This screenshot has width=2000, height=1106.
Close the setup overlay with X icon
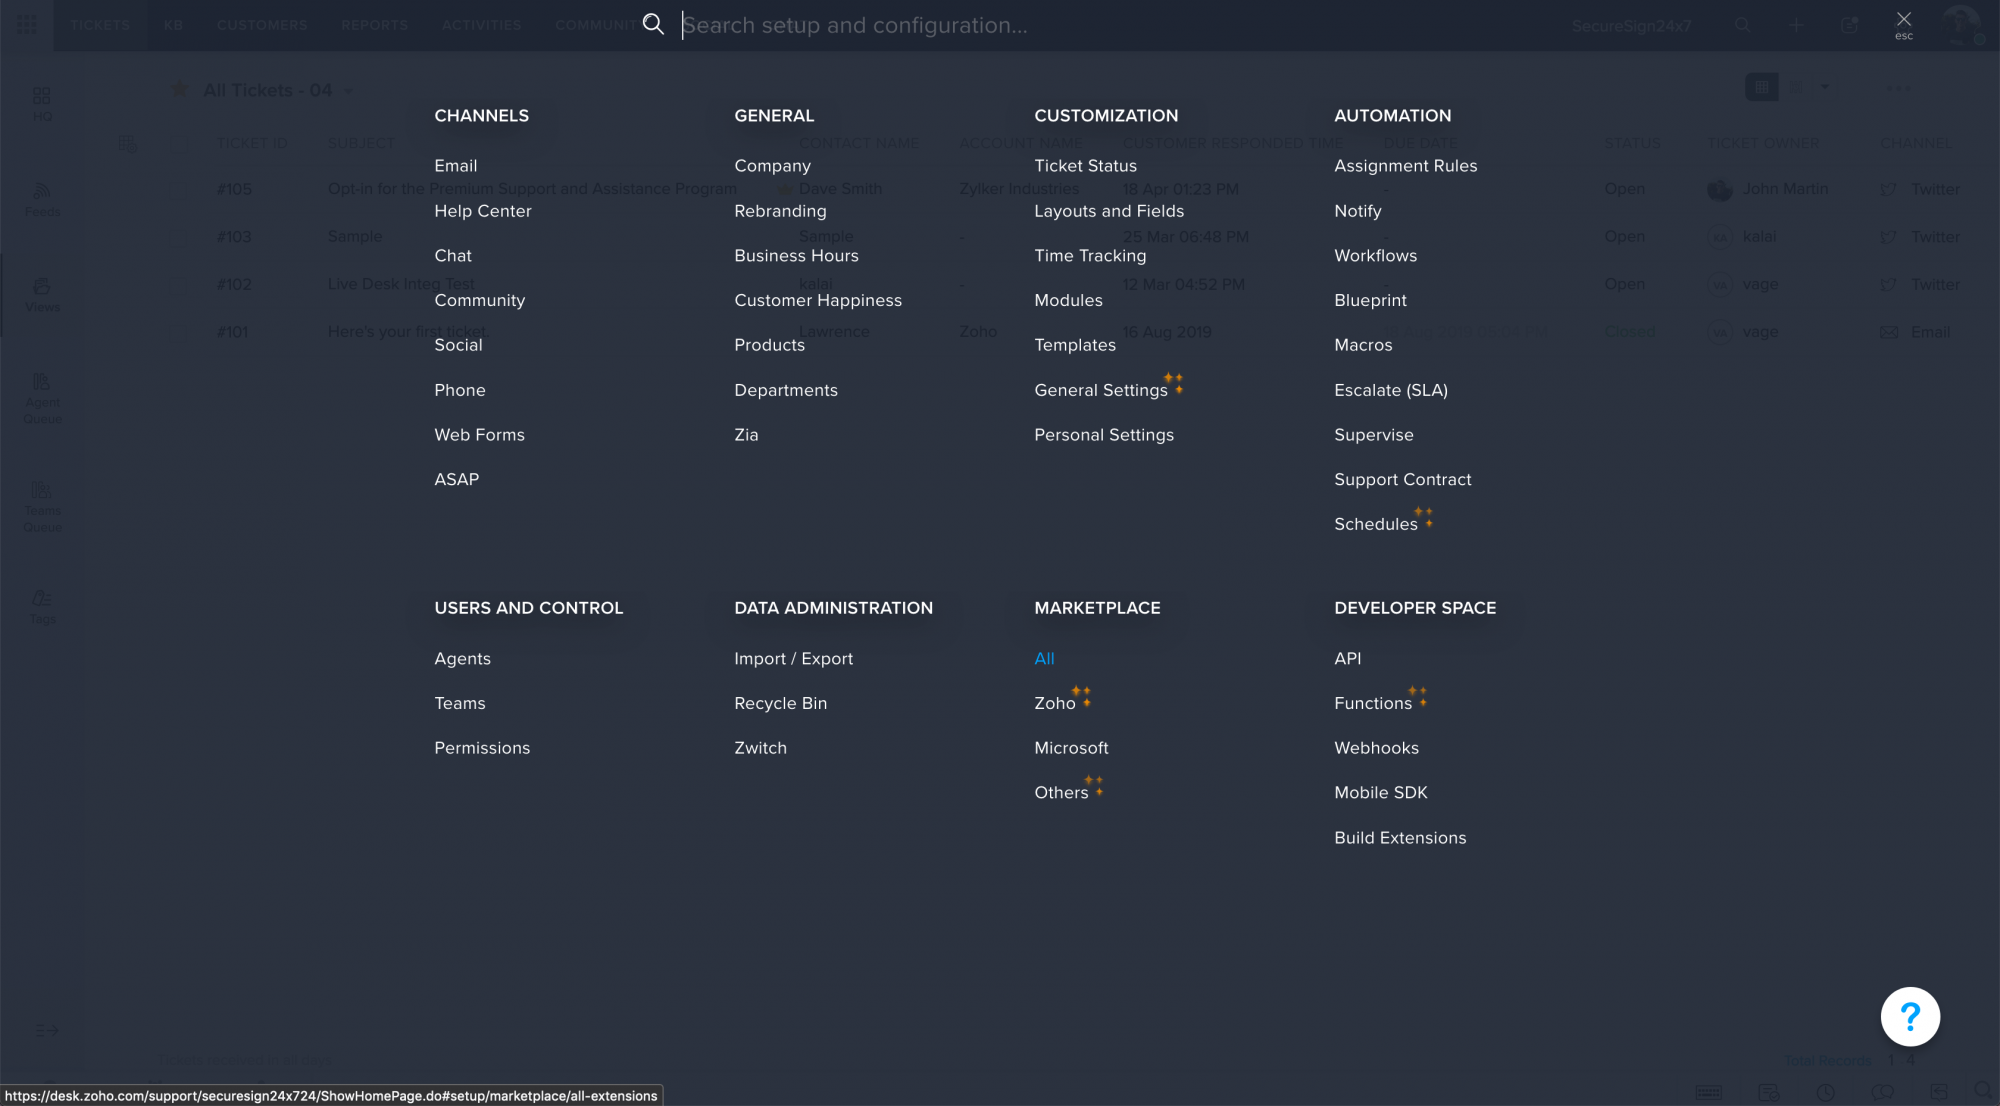[1903, 20]
